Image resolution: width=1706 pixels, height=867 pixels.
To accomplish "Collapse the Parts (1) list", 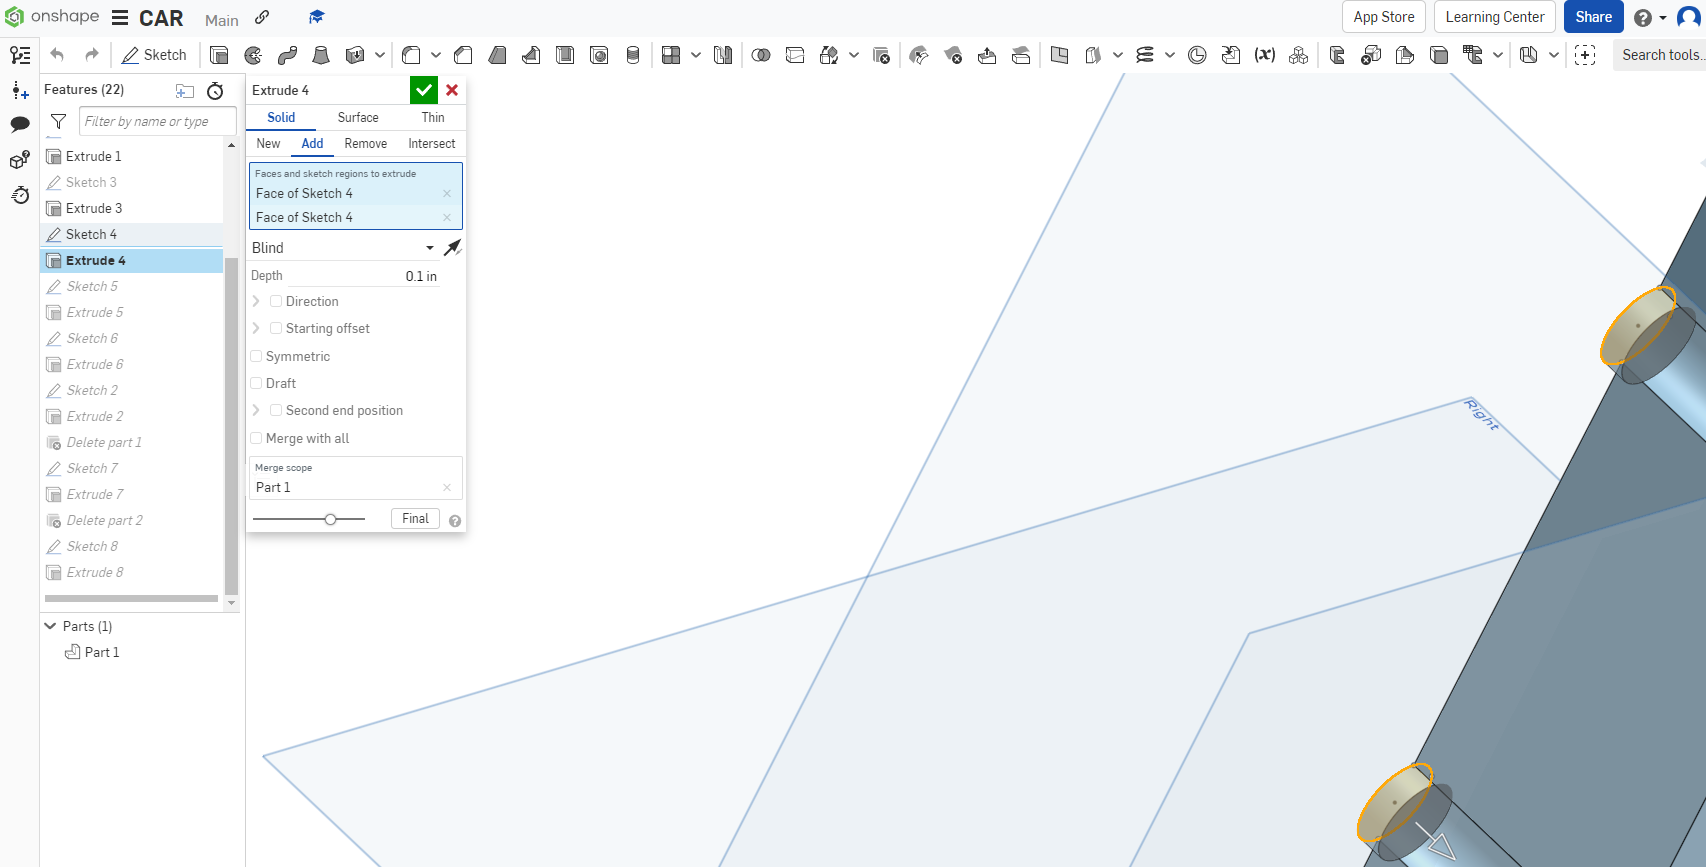I will pyautogui.click(x=50, y=626).
